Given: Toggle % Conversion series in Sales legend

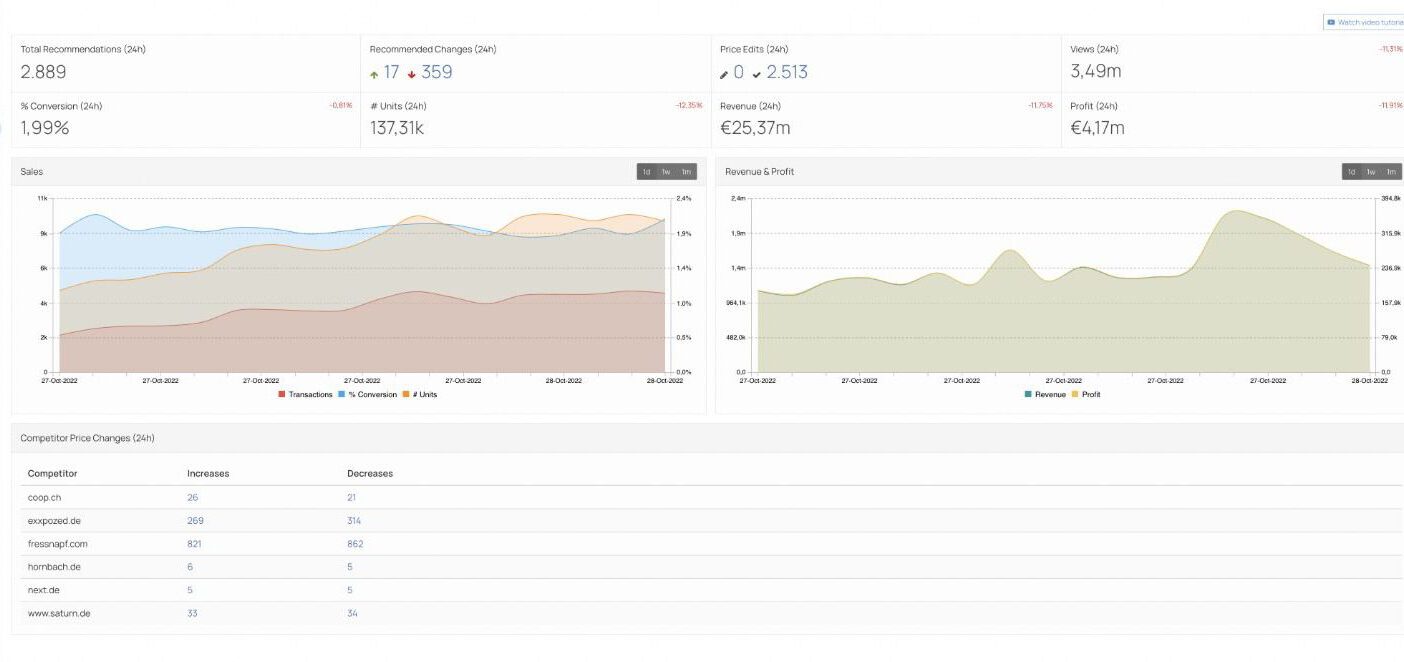Looking at the screenshot, I should point(367,394).
